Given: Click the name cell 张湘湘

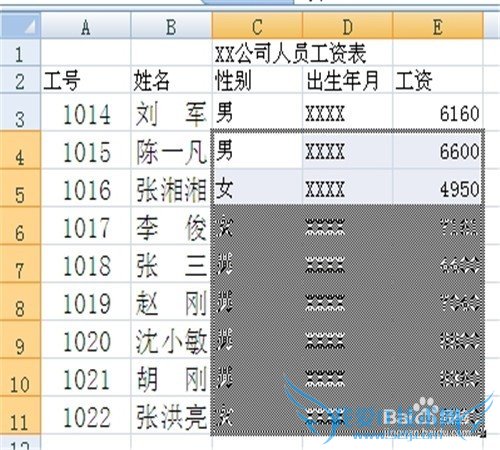Looking at the screenshot, I should pyautogui.click(x=171, y=188).
